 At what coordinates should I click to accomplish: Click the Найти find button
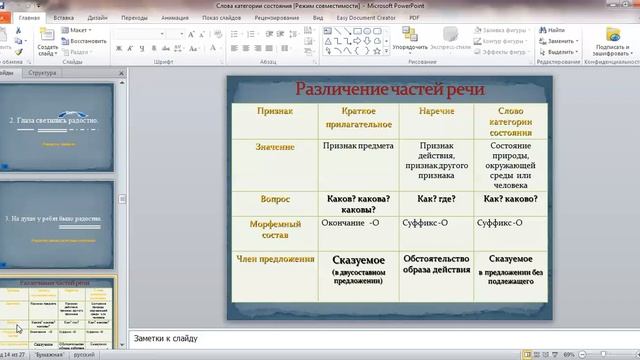point(552,30)
